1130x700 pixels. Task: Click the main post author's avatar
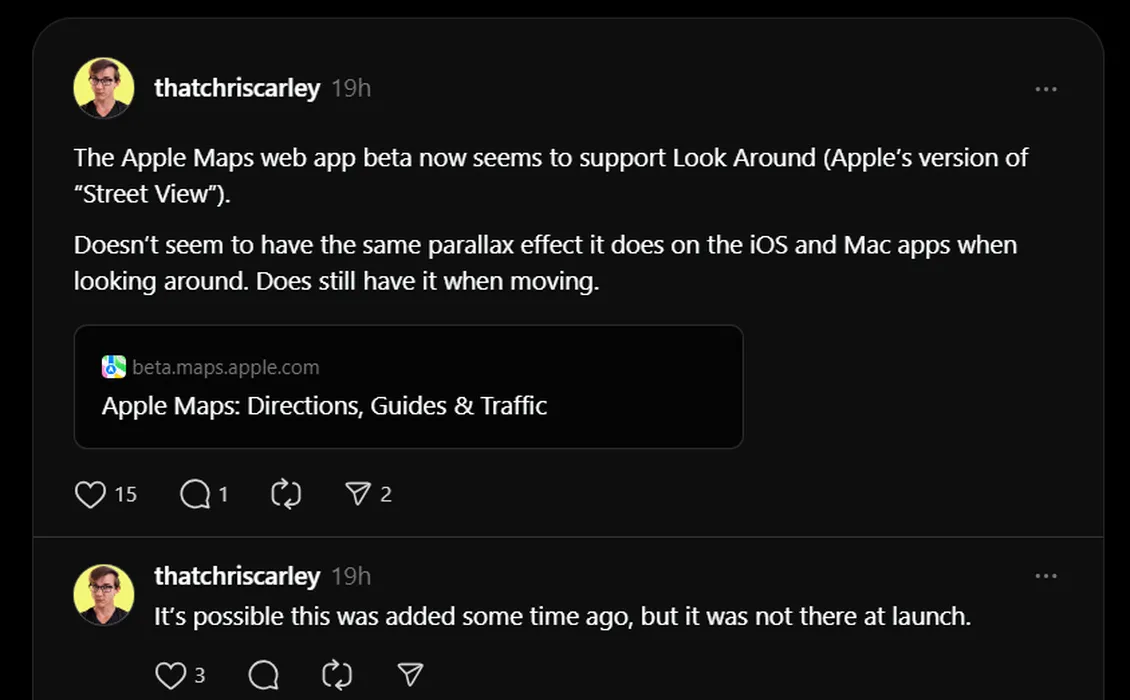pyautogui.click(x=104, y=88)
